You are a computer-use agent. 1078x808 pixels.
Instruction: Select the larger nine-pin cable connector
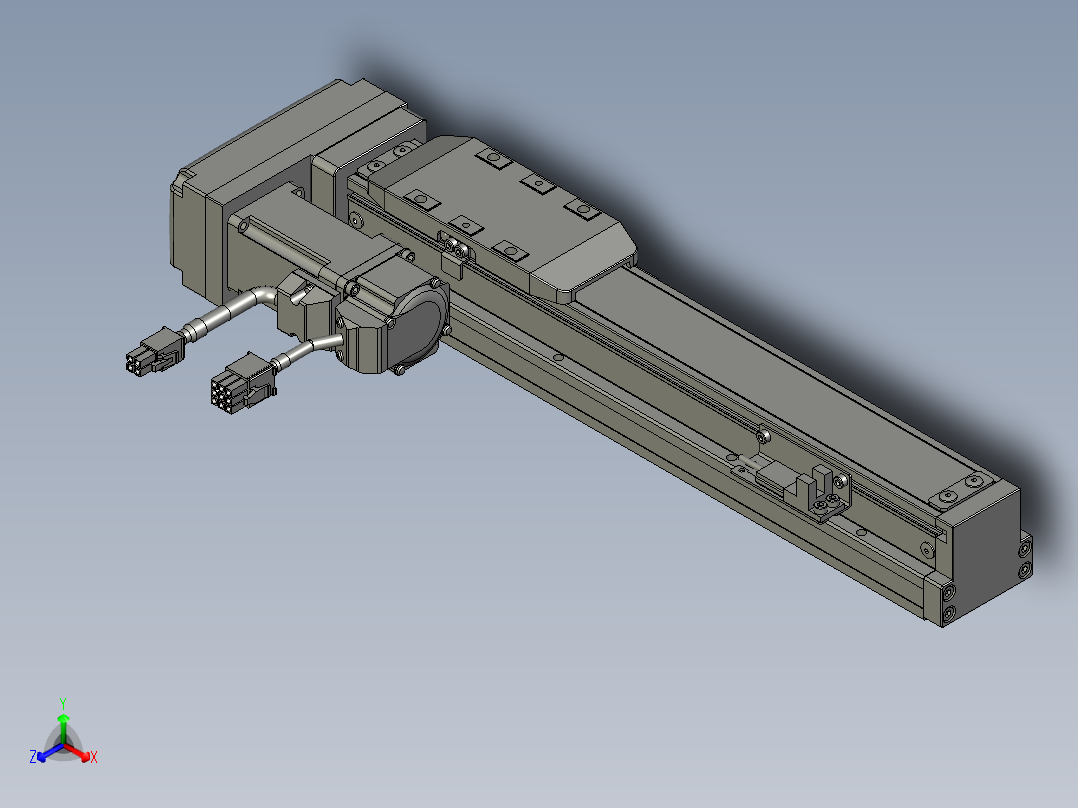pyautogui.click(x=242, y=384)
